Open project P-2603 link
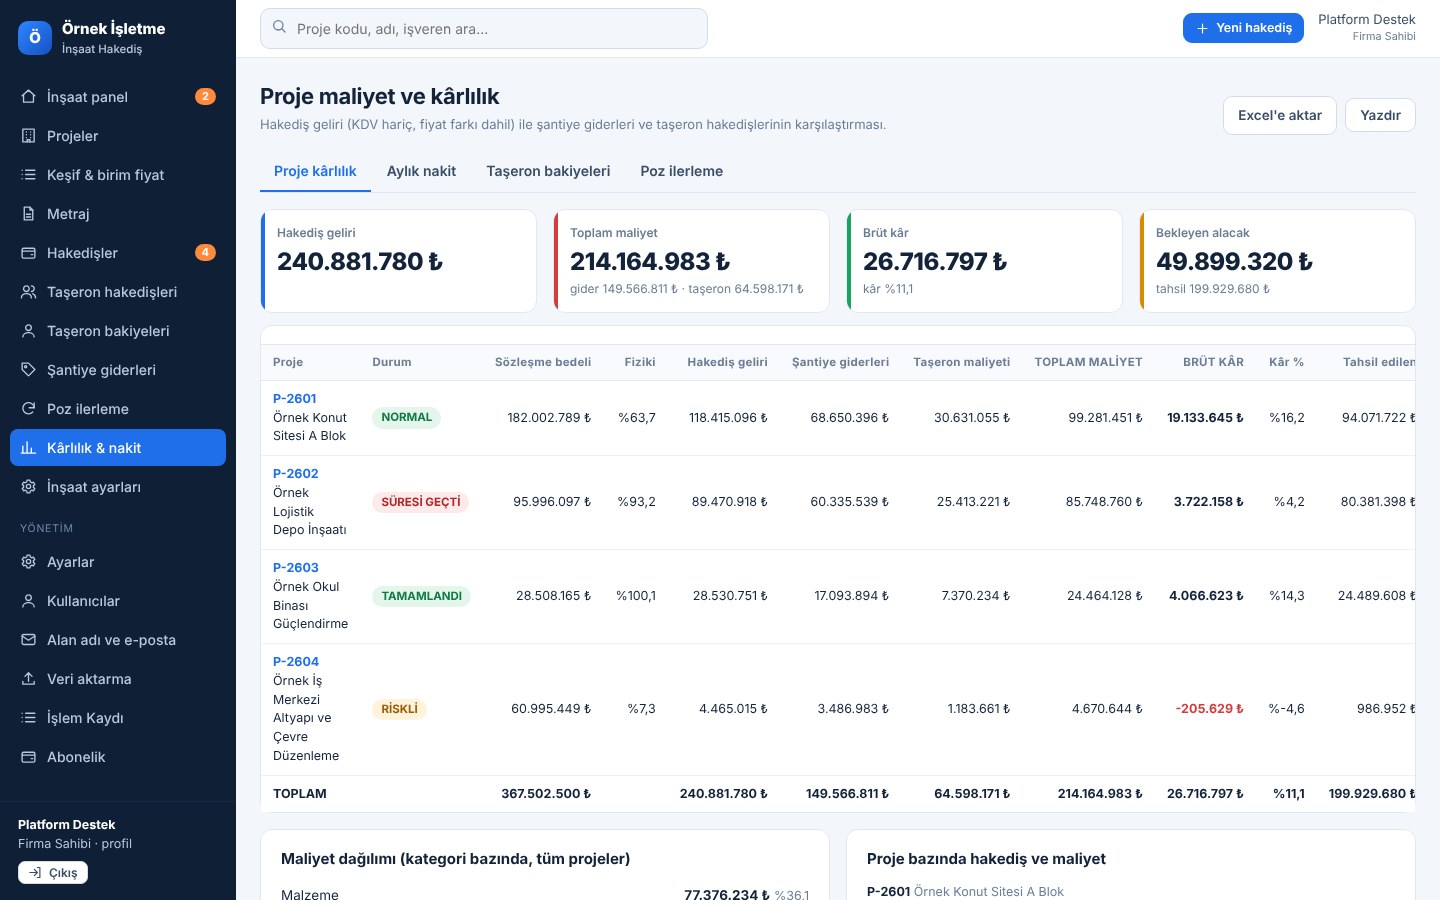The height and width of the screenshot is (900, 1440). [295, 567]
